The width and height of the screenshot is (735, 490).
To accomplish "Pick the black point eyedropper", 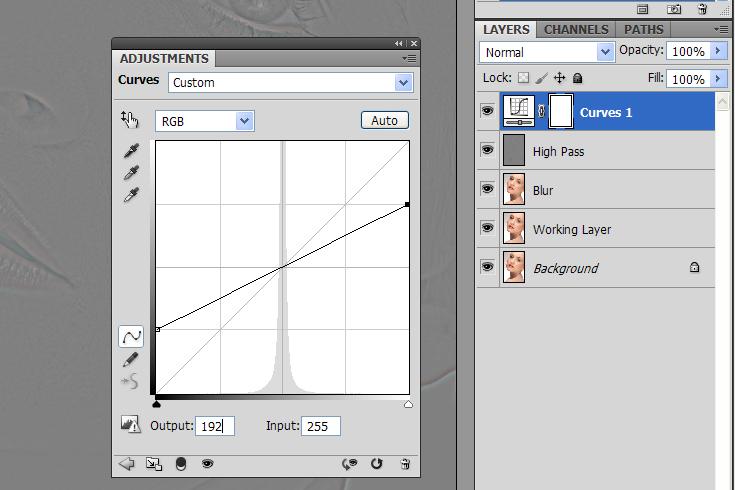I will (130, 151).
